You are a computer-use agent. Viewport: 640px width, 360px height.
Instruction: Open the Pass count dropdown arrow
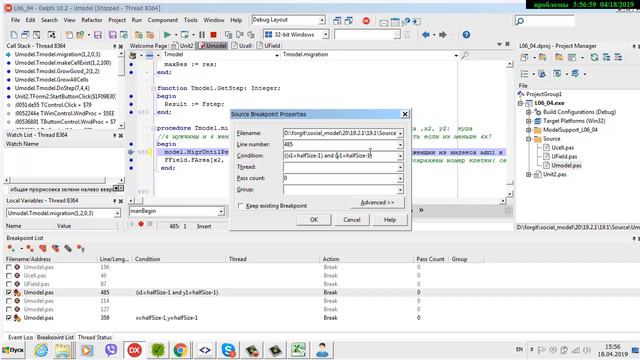click(x=400, y=178)
